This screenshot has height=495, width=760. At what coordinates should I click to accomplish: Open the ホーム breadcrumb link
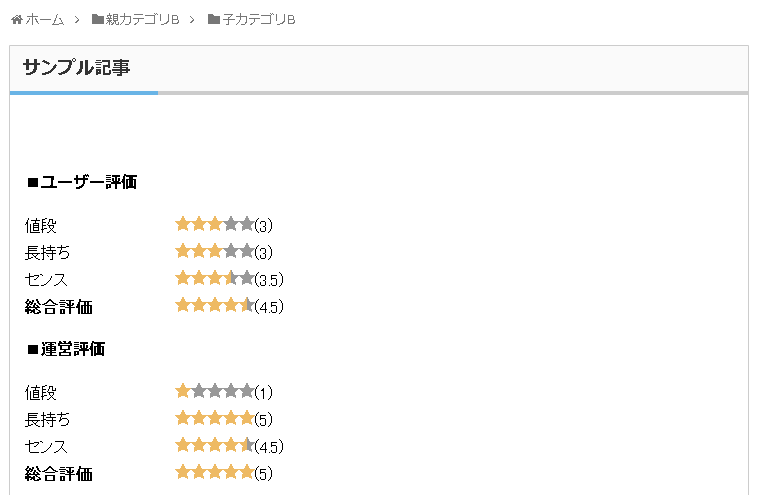coord(44,20)
